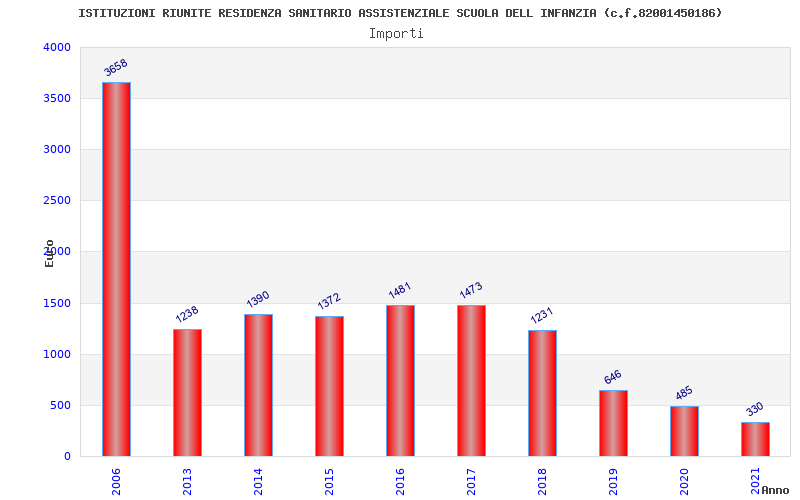Click the ISTITUZIONI RIUNITE chart title
The image size is (800, 500).
tap(400, 13)
